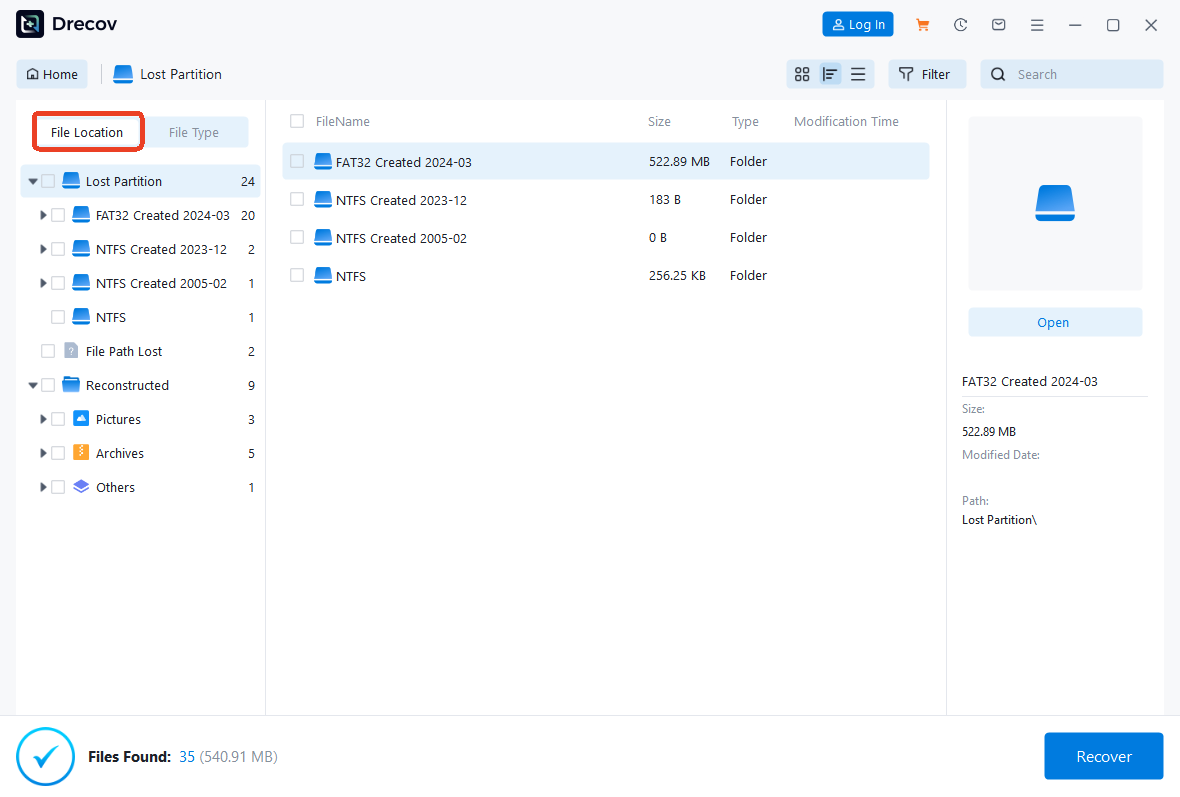
Task: Check the FAT32 Created 2024-03 row checkbox
Action: [297, 161]
